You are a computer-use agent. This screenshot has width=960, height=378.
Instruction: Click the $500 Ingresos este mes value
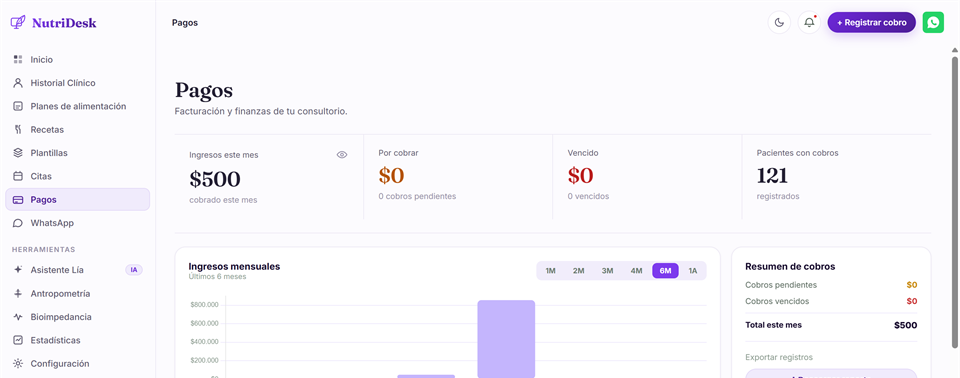pyautogui.click(x=215, y=179)
